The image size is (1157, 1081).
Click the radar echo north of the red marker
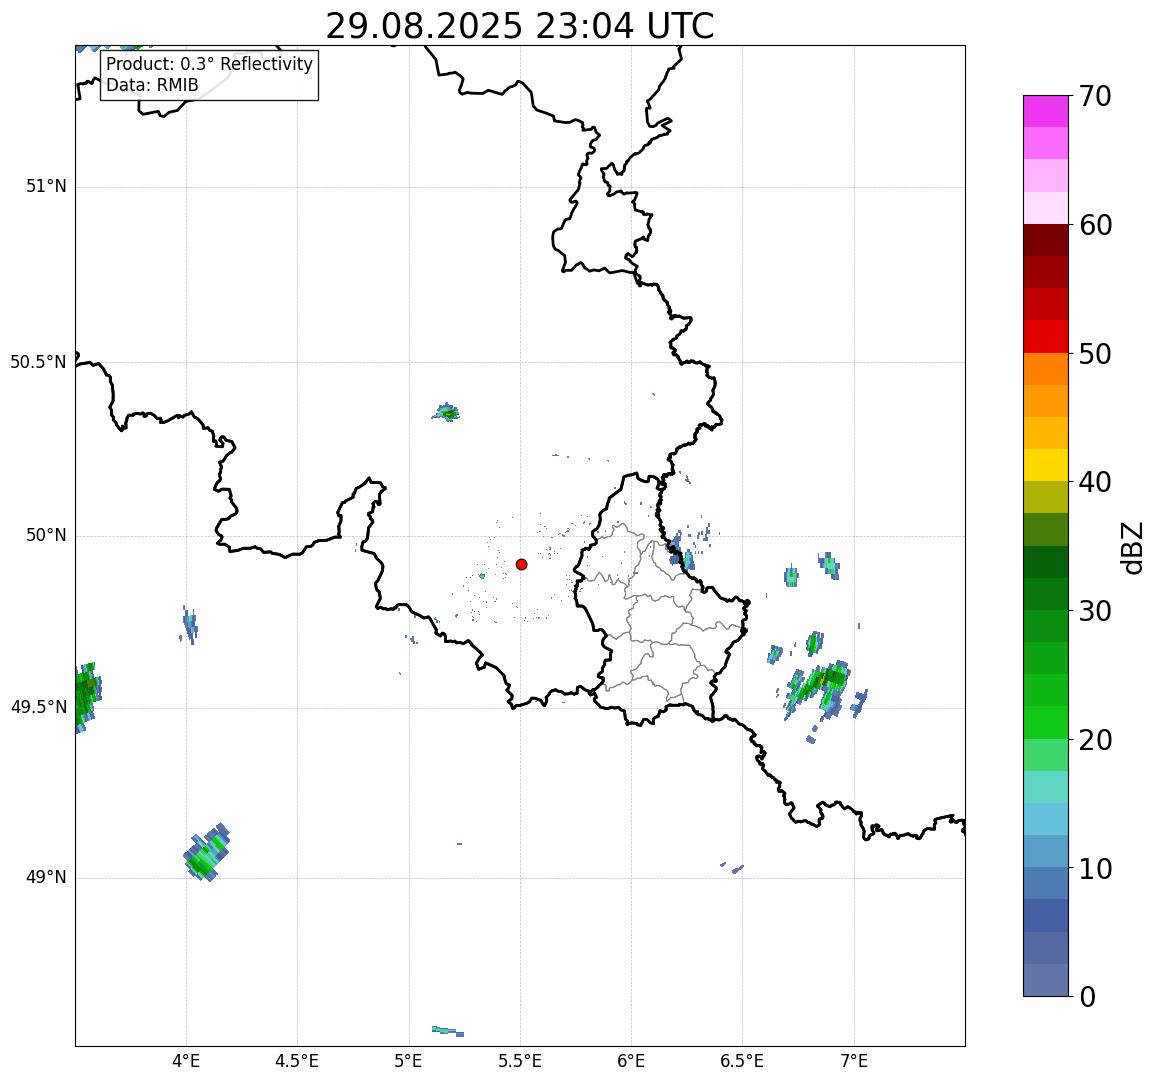coord(446,412)
